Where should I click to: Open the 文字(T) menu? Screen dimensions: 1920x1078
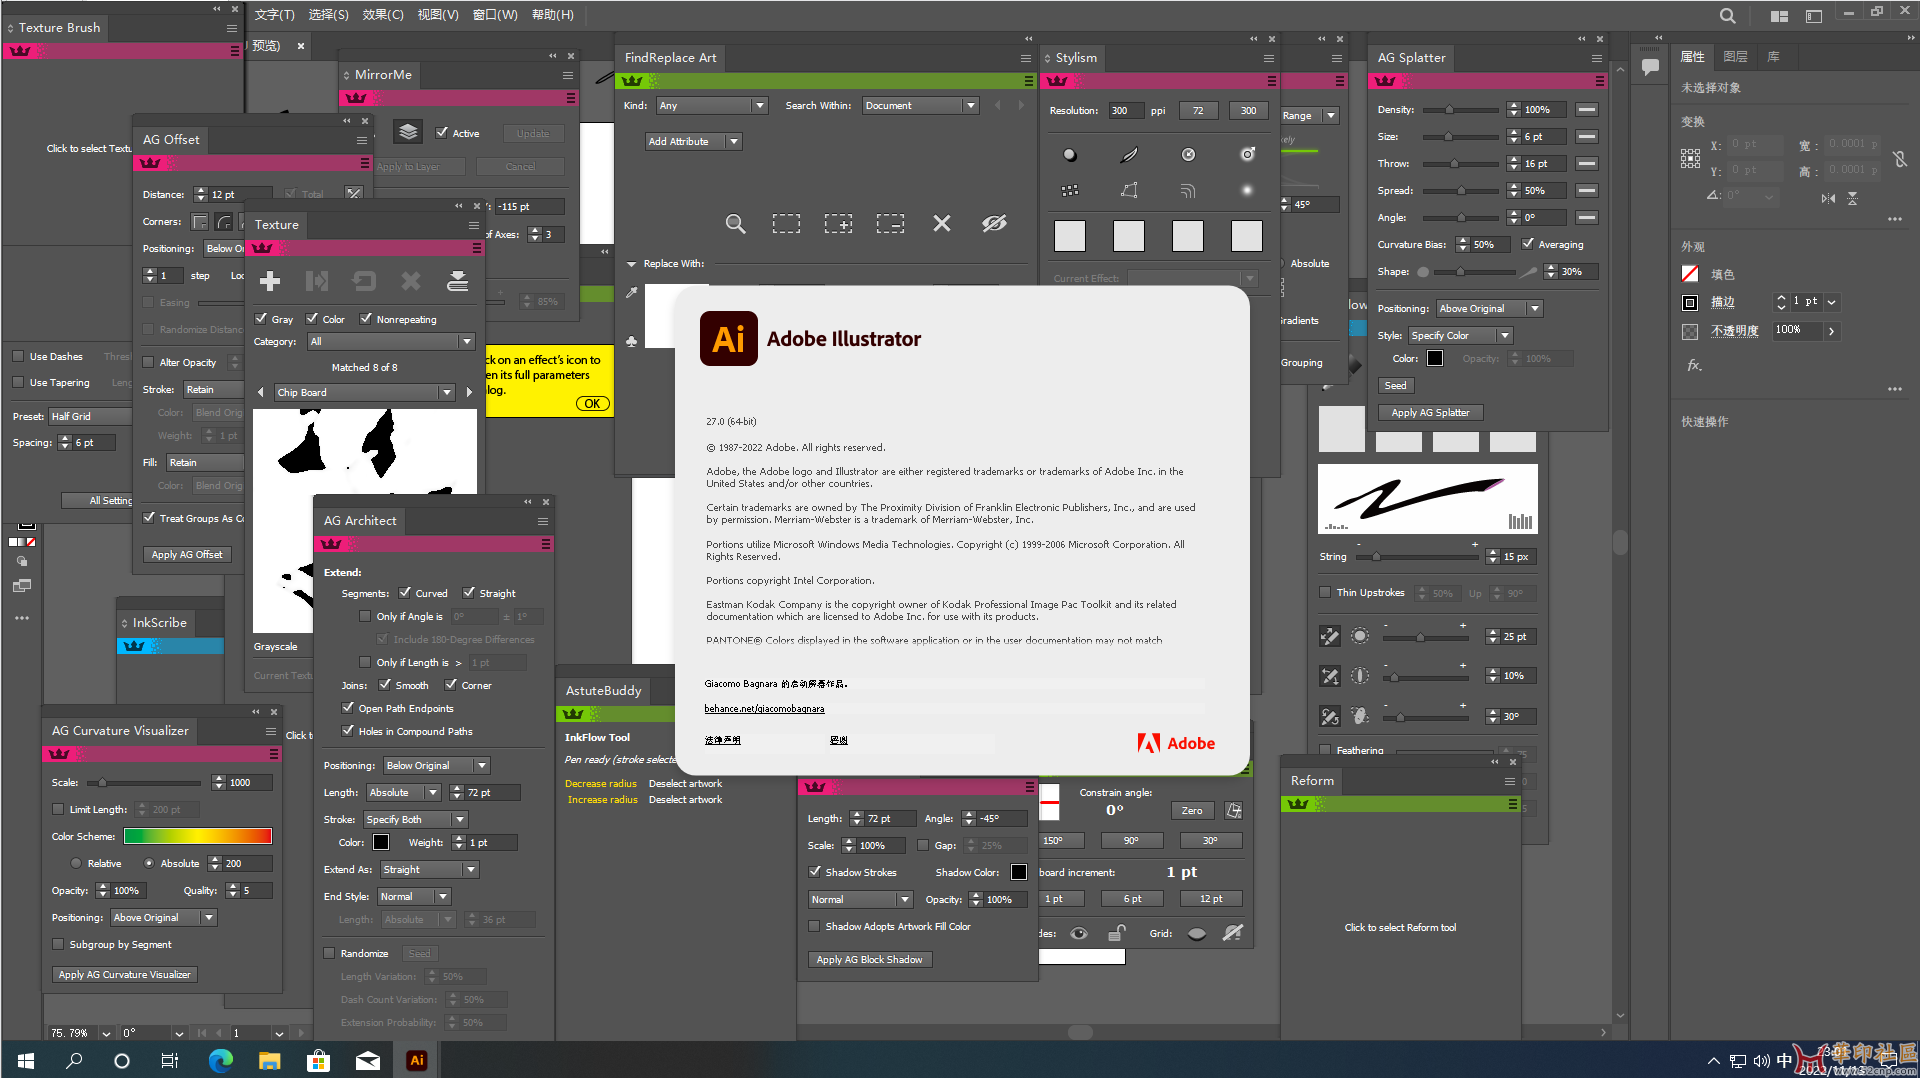[274, 15]
